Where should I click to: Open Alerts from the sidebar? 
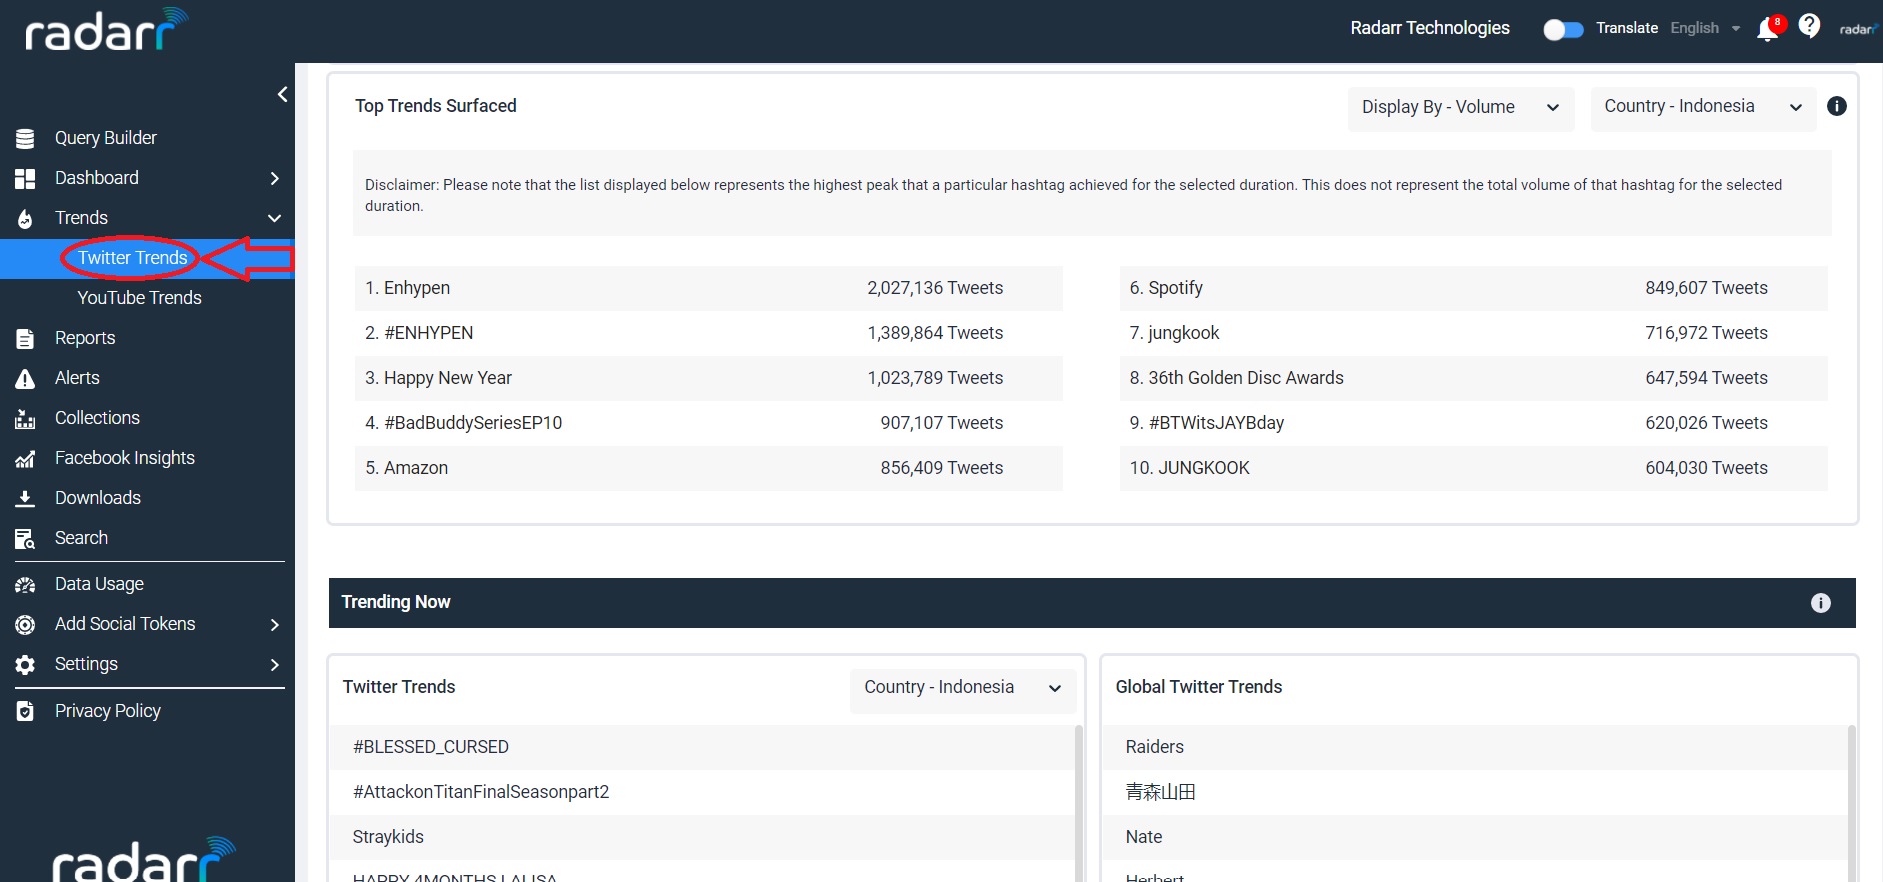pos(77,378)
